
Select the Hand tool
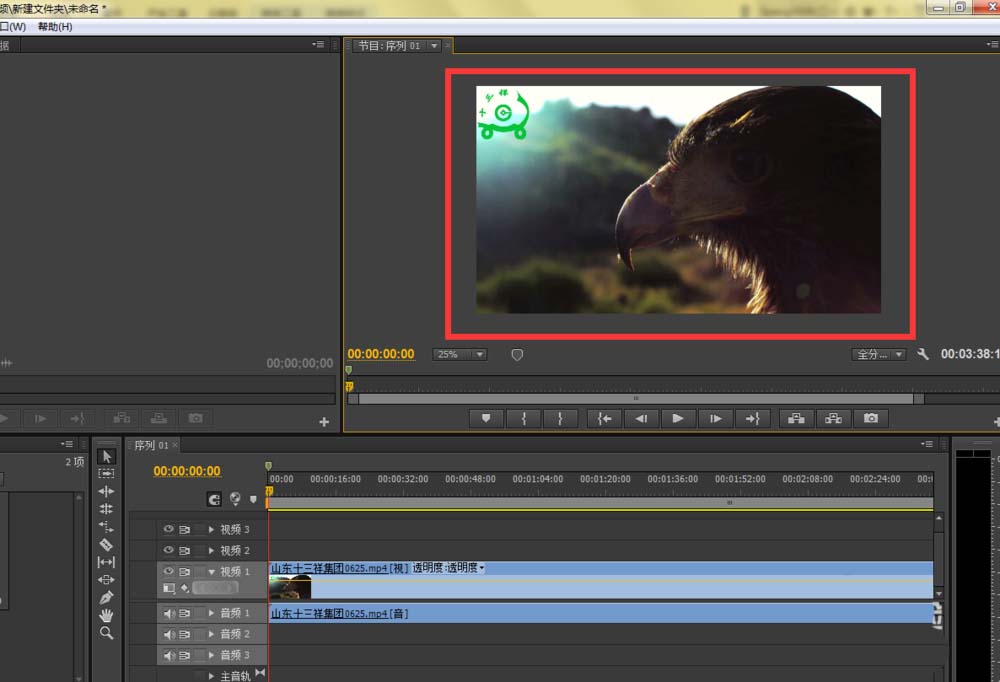[x=106, y=616]
